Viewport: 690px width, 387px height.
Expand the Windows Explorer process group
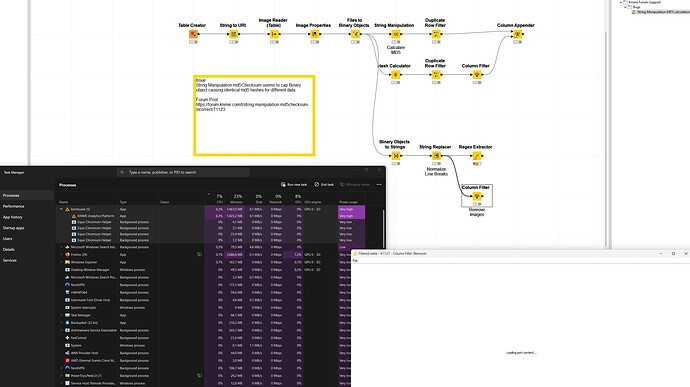pos(61,262)
